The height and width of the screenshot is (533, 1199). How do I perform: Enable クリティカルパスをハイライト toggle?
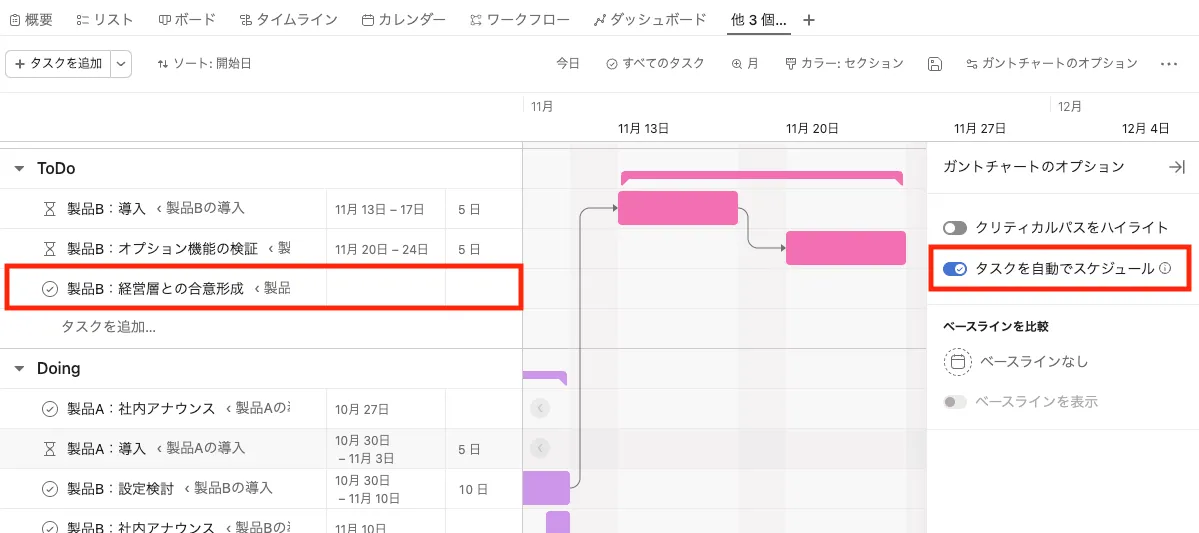point(955,228)
